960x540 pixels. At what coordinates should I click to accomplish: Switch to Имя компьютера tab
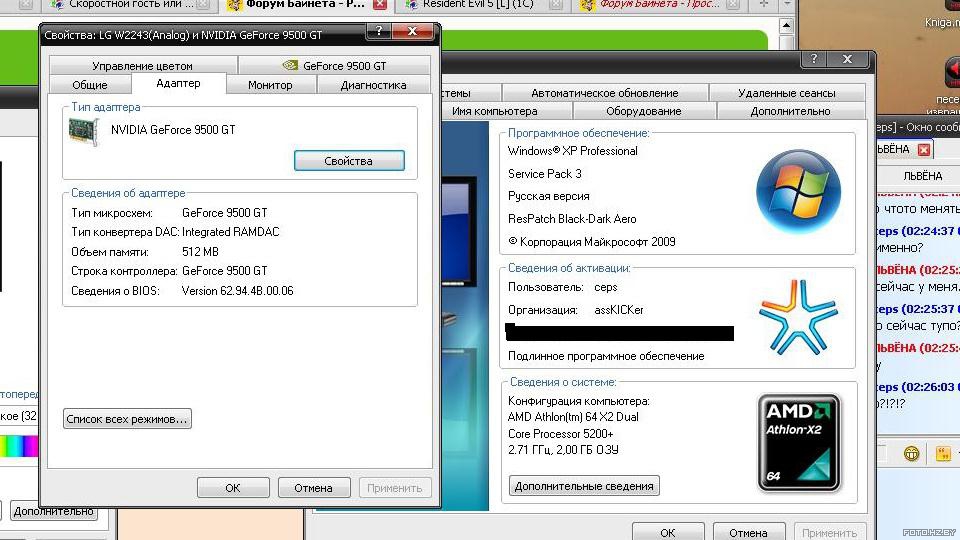click(495, 111)
